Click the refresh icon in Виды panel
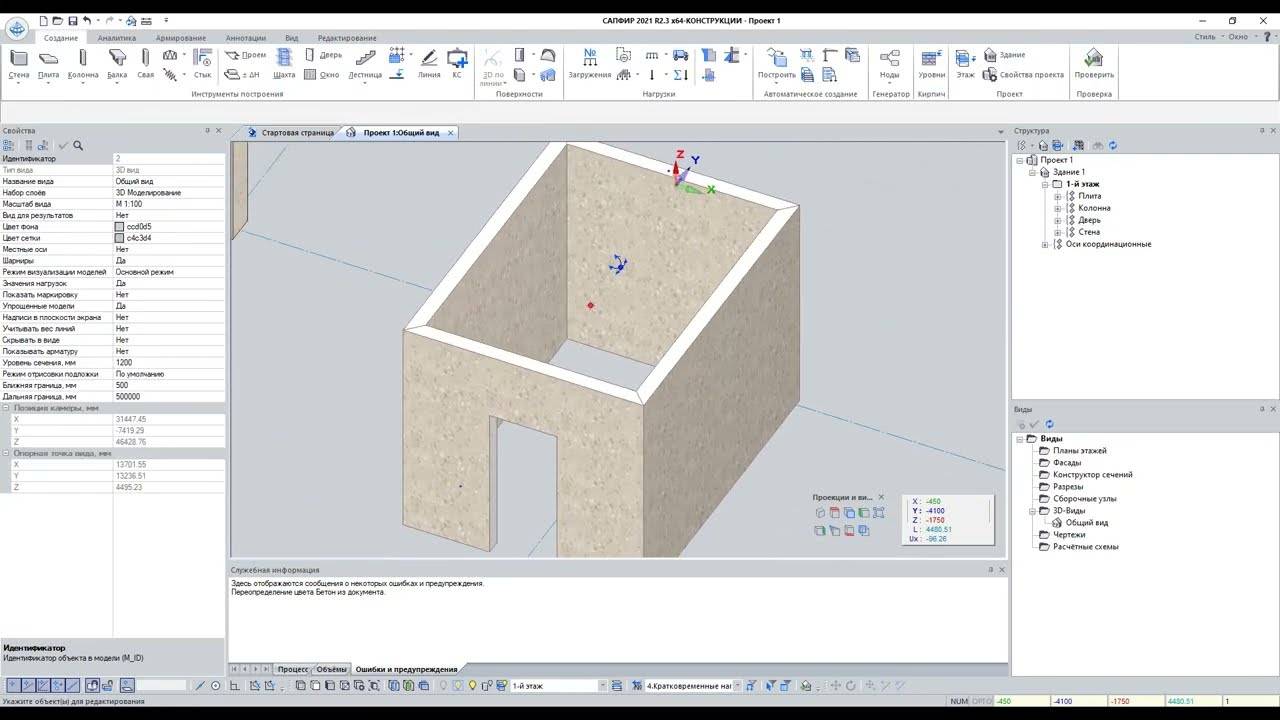 (x=1049, y=424)
